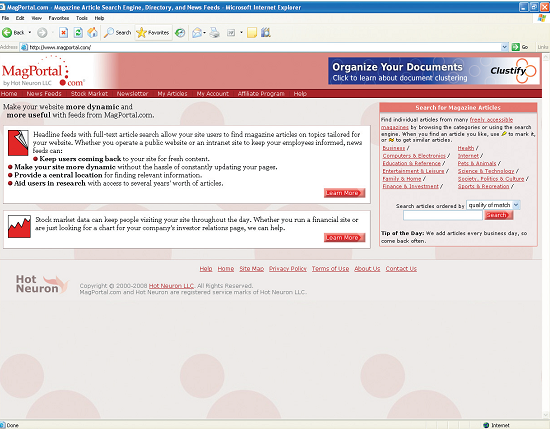Open My Articles in the site navigation

172,93
